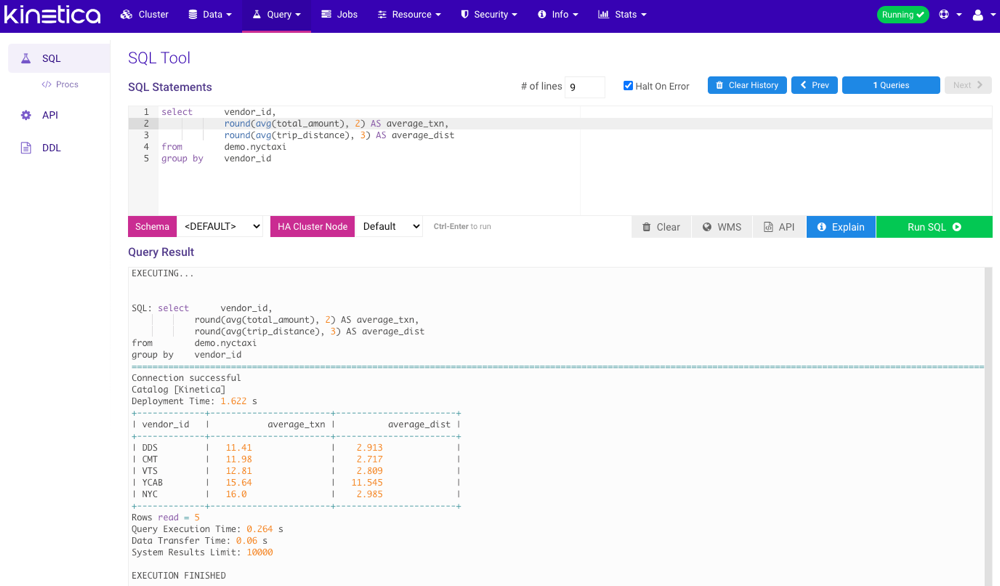Viewport: 1000px width, 586px height.
Task: Switch to the Jobs menu
Action: click(x=339, y=14)
